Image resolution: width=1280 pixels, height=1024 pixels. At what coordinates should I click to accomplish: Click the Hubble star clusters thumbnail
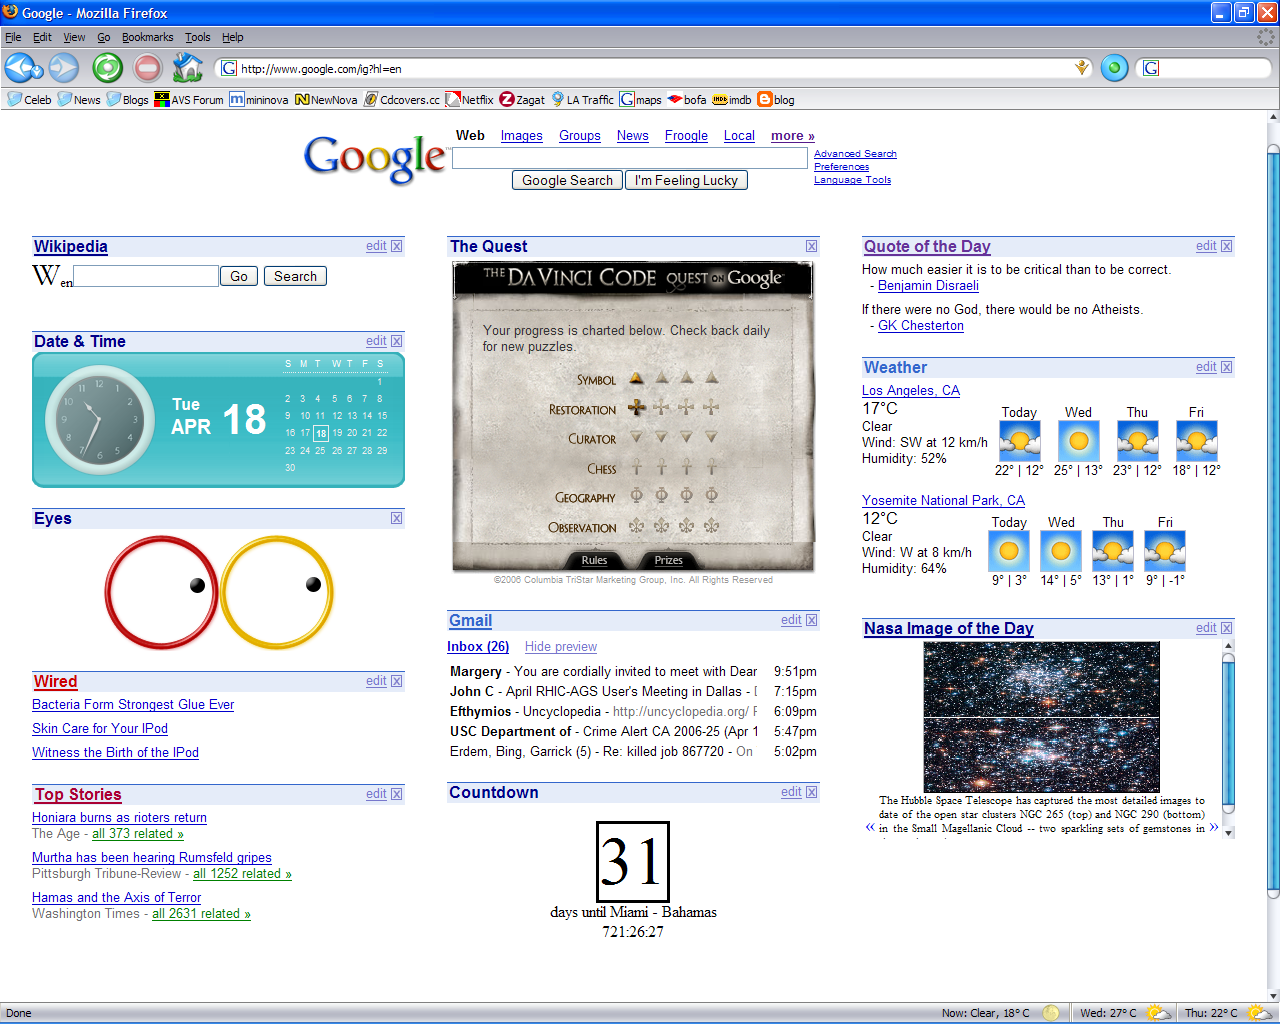tap(1041, 717)
